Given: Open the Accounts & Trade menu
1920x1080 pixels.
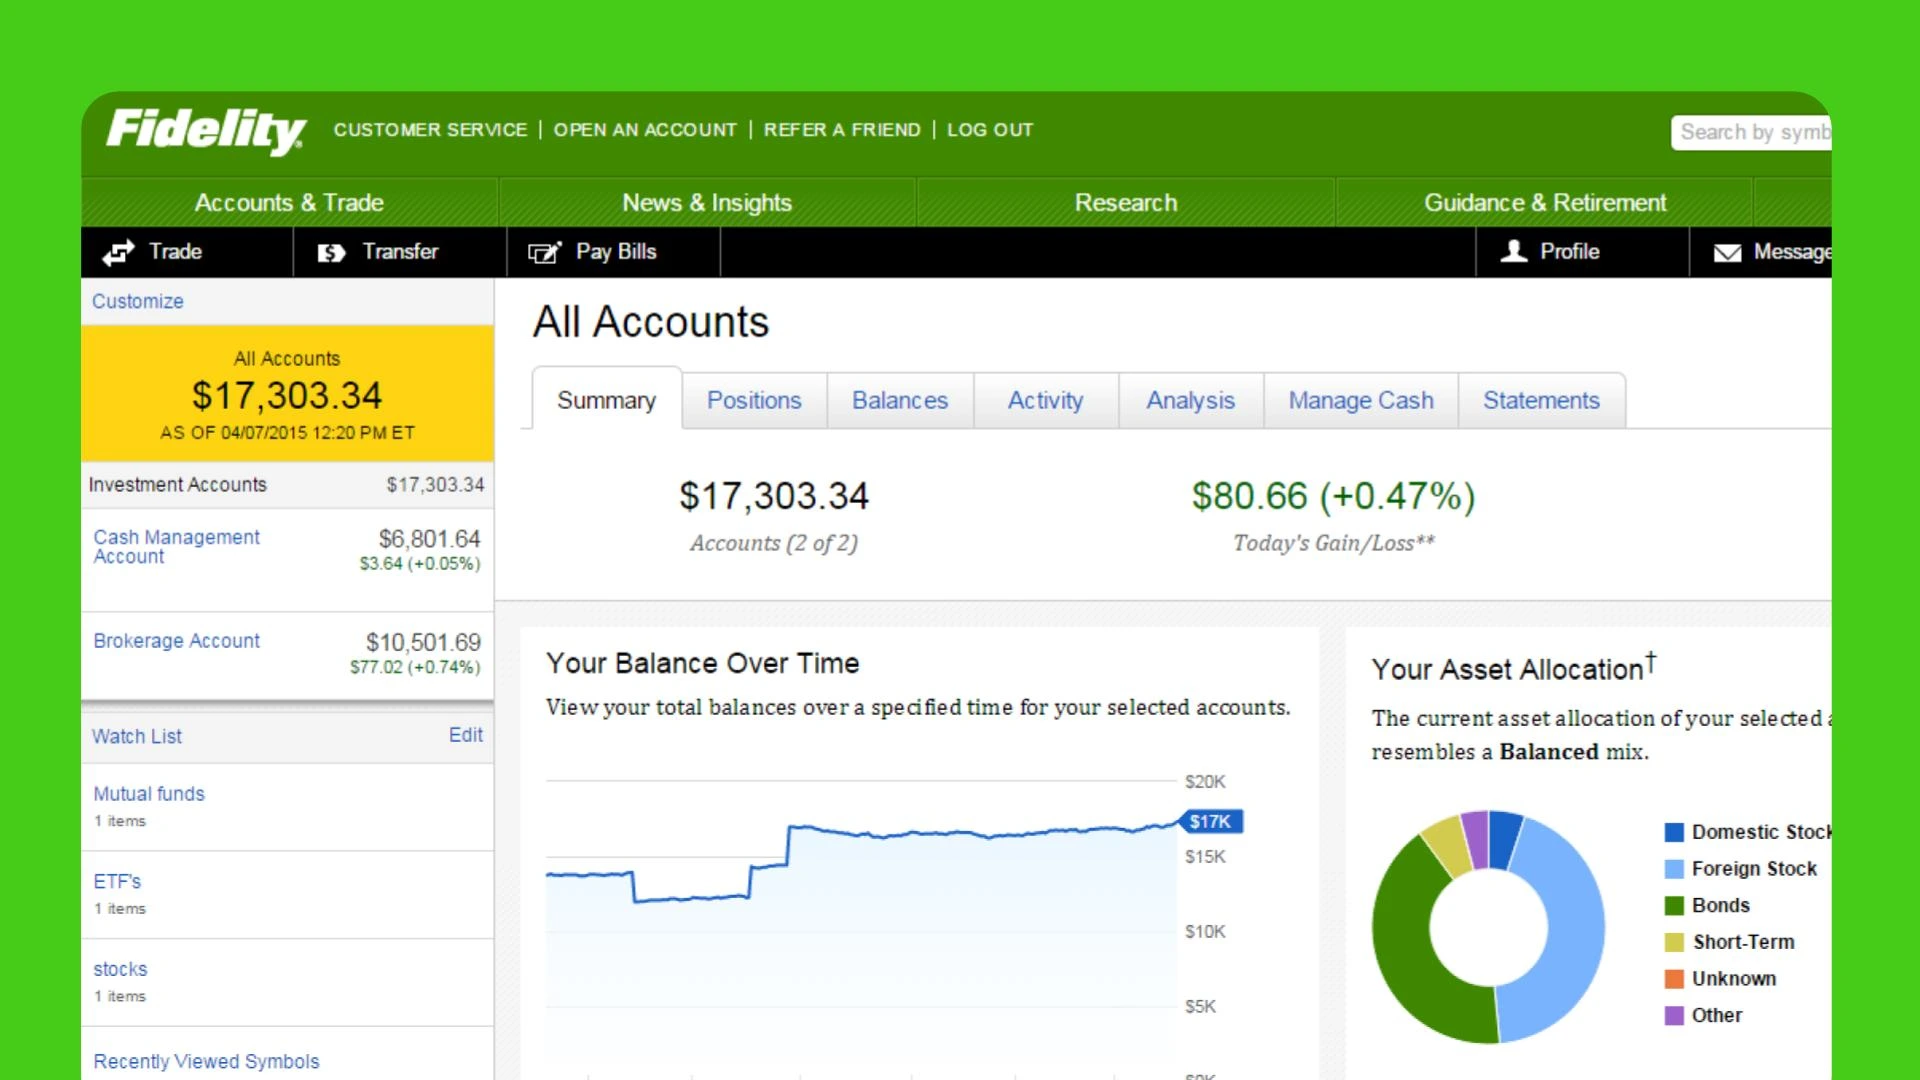Looking at the screenshot, I should pyautogui.click(x=289, y=203).
